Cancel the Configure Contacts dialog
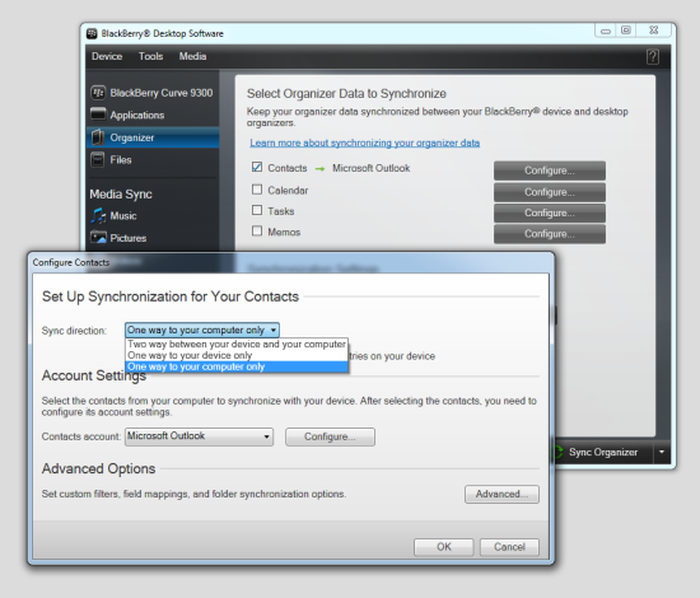The width and height of the screenshot is (700, 598). pyautogui.click(x=509, y=547)
